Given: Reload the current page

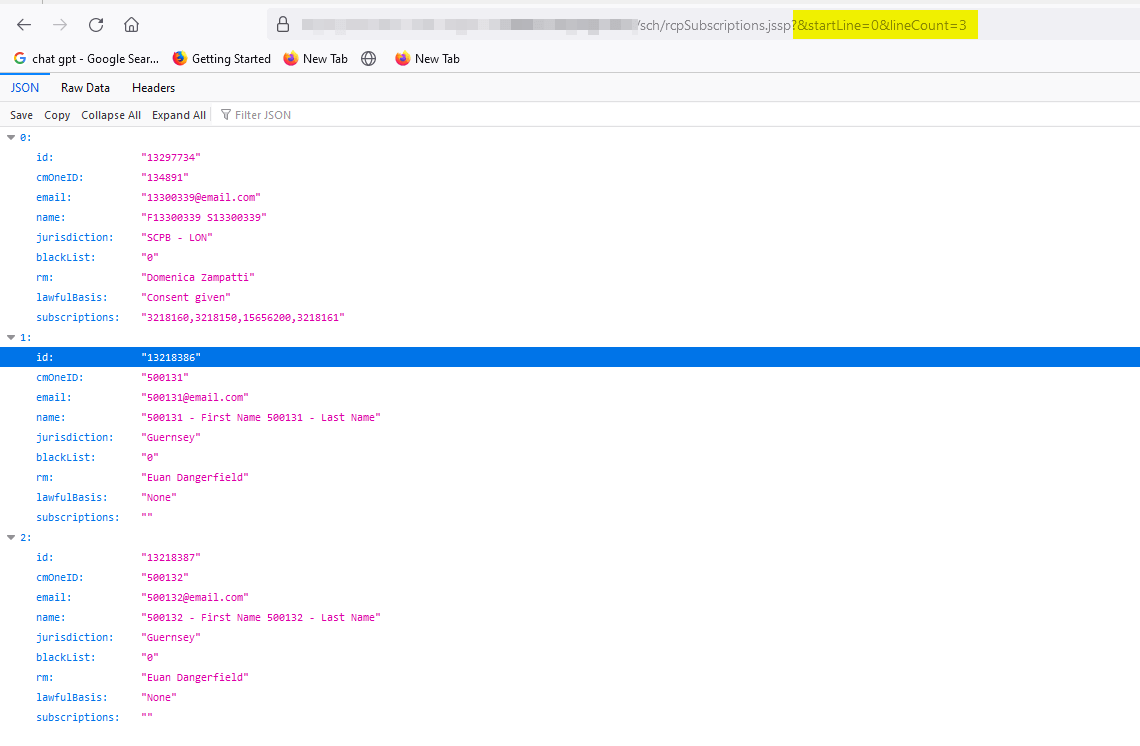Looking at the screenshot, I should pyautogui.click(x=94, y=24).
